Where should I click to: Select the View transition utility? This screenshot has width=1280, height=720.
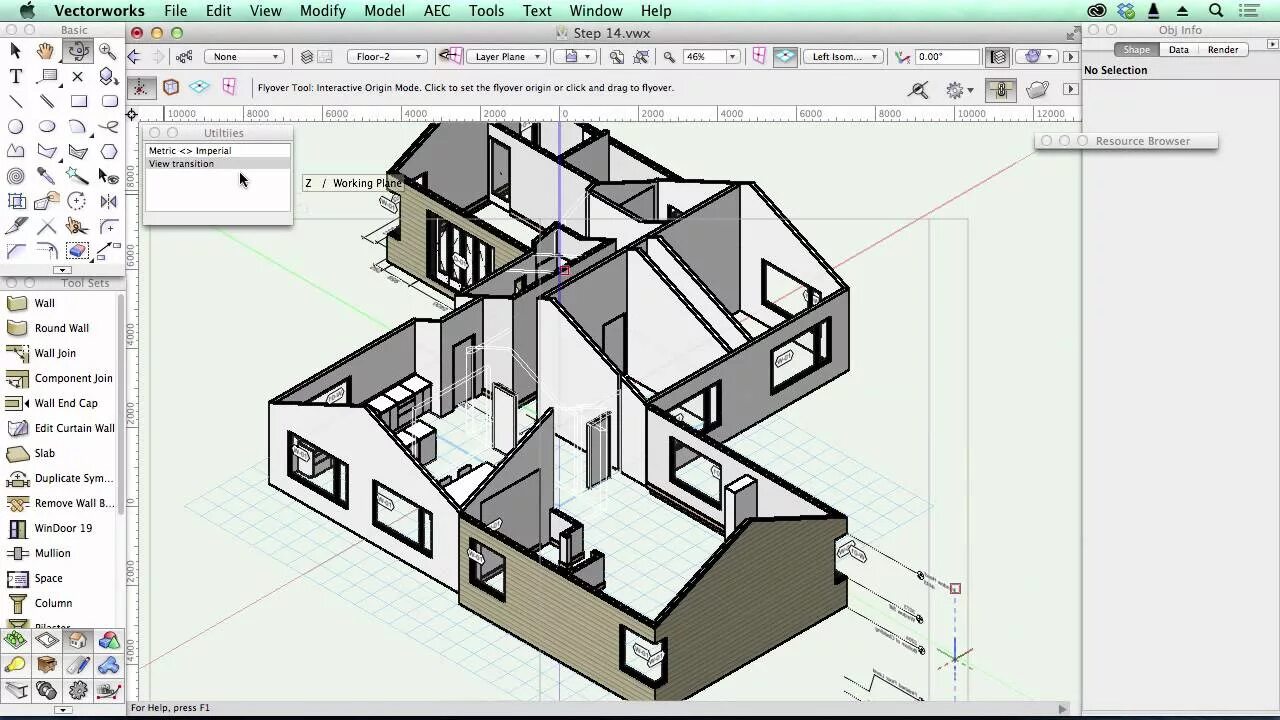(x=218, y=164)
